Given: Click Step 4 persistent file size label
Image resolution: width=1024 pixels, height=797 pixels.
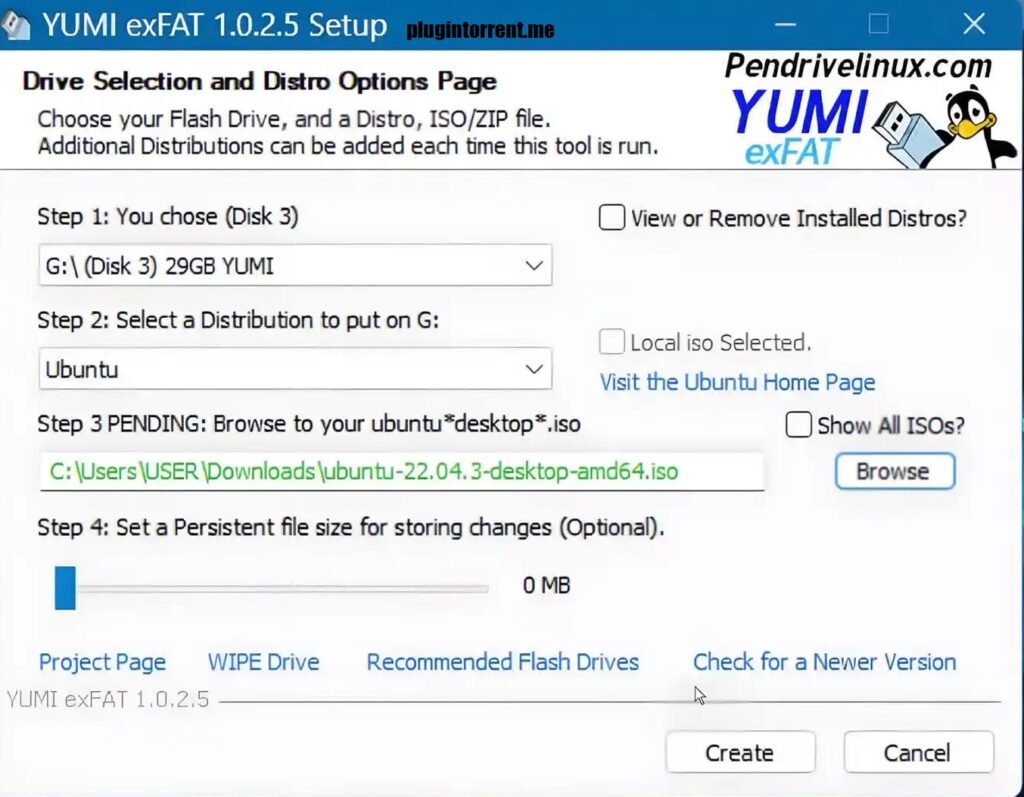Looking at the screenshot, I should 351,528.
